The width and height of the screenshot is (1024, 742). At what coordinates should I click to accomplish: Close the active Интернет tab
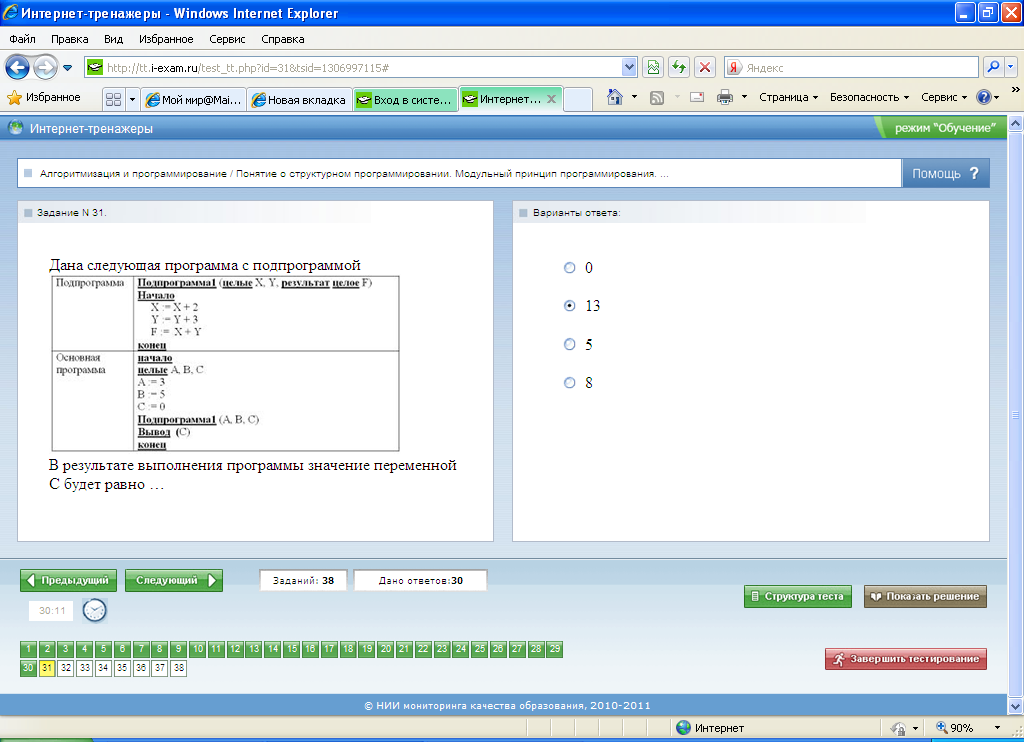click(x=551, y=99)
